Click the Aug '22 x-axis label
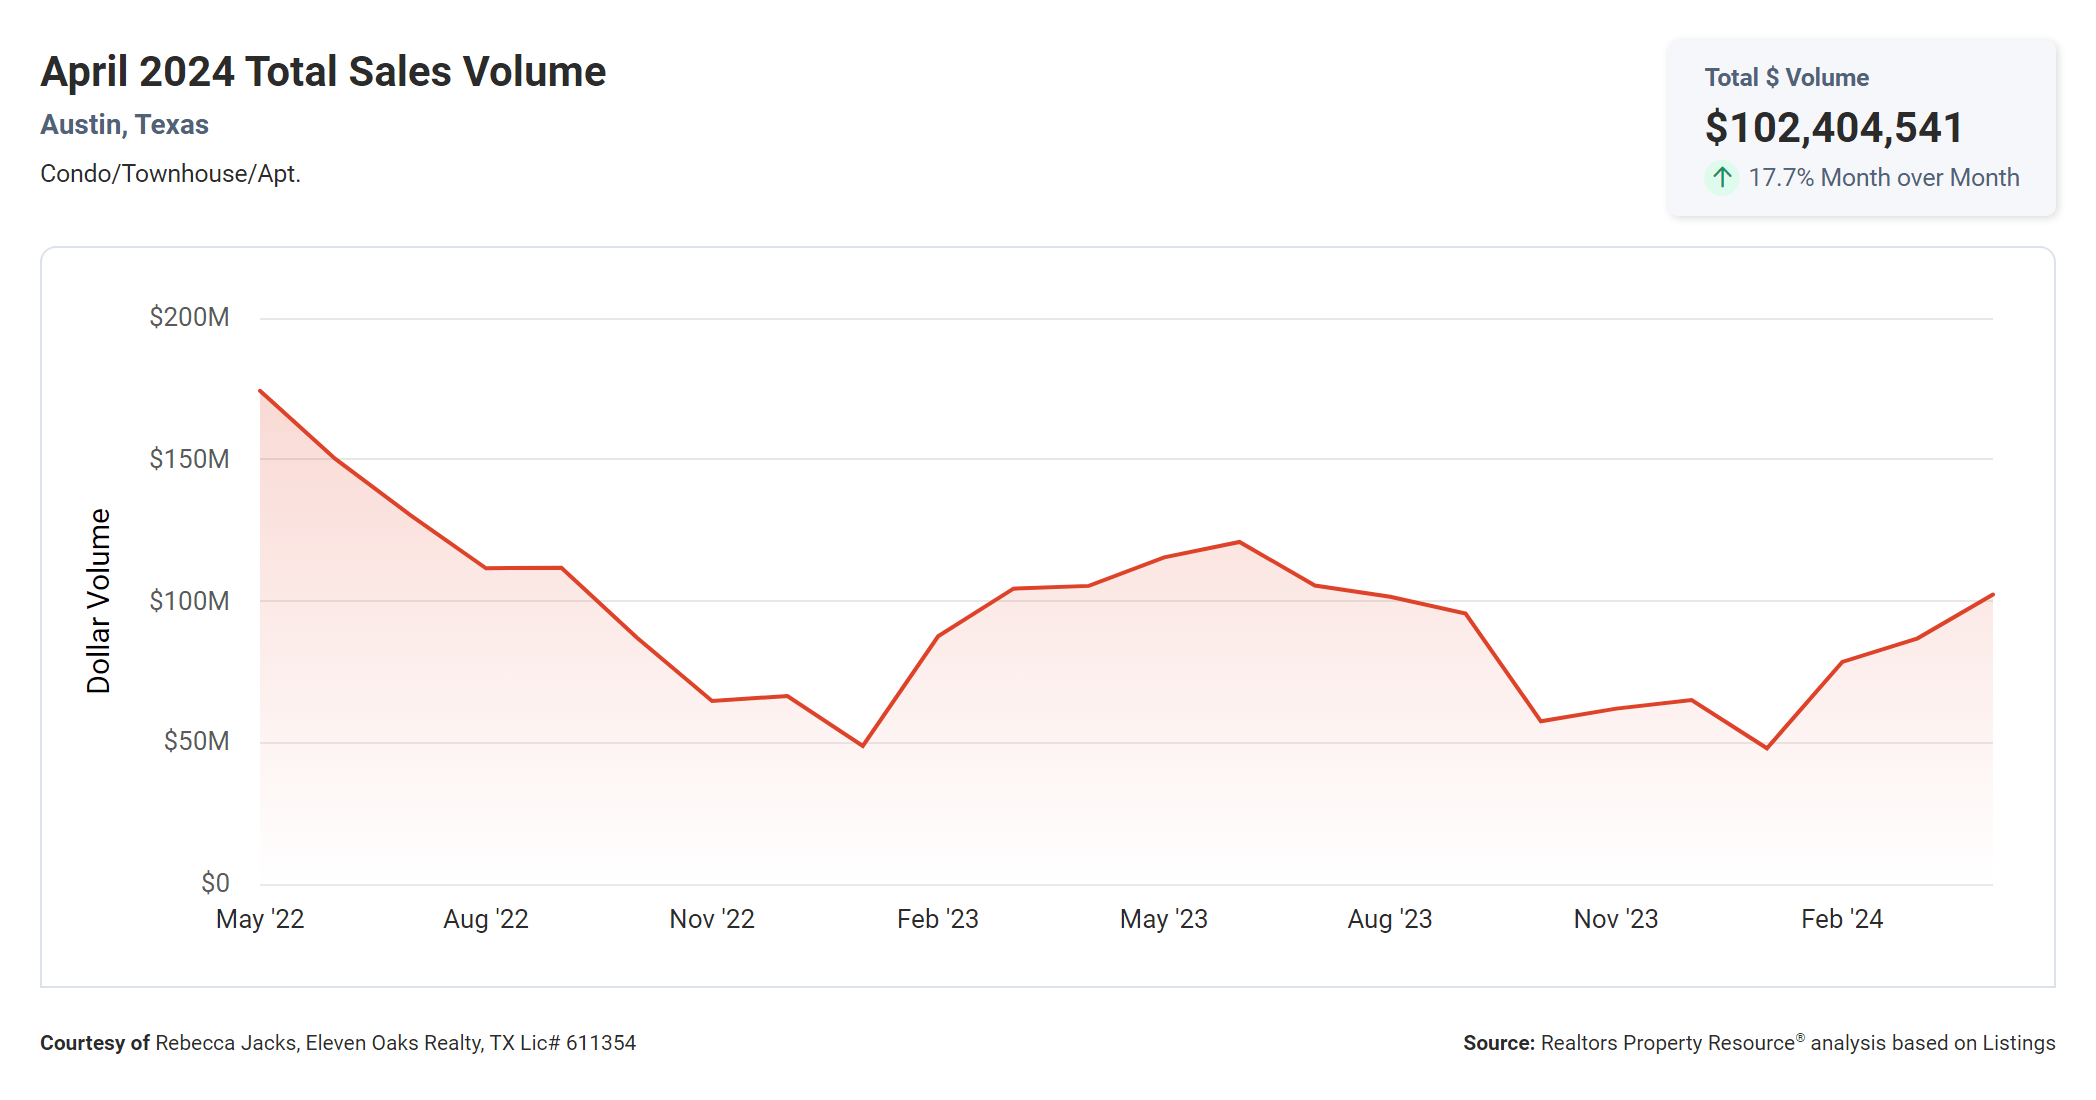 [x=486, y=919]
